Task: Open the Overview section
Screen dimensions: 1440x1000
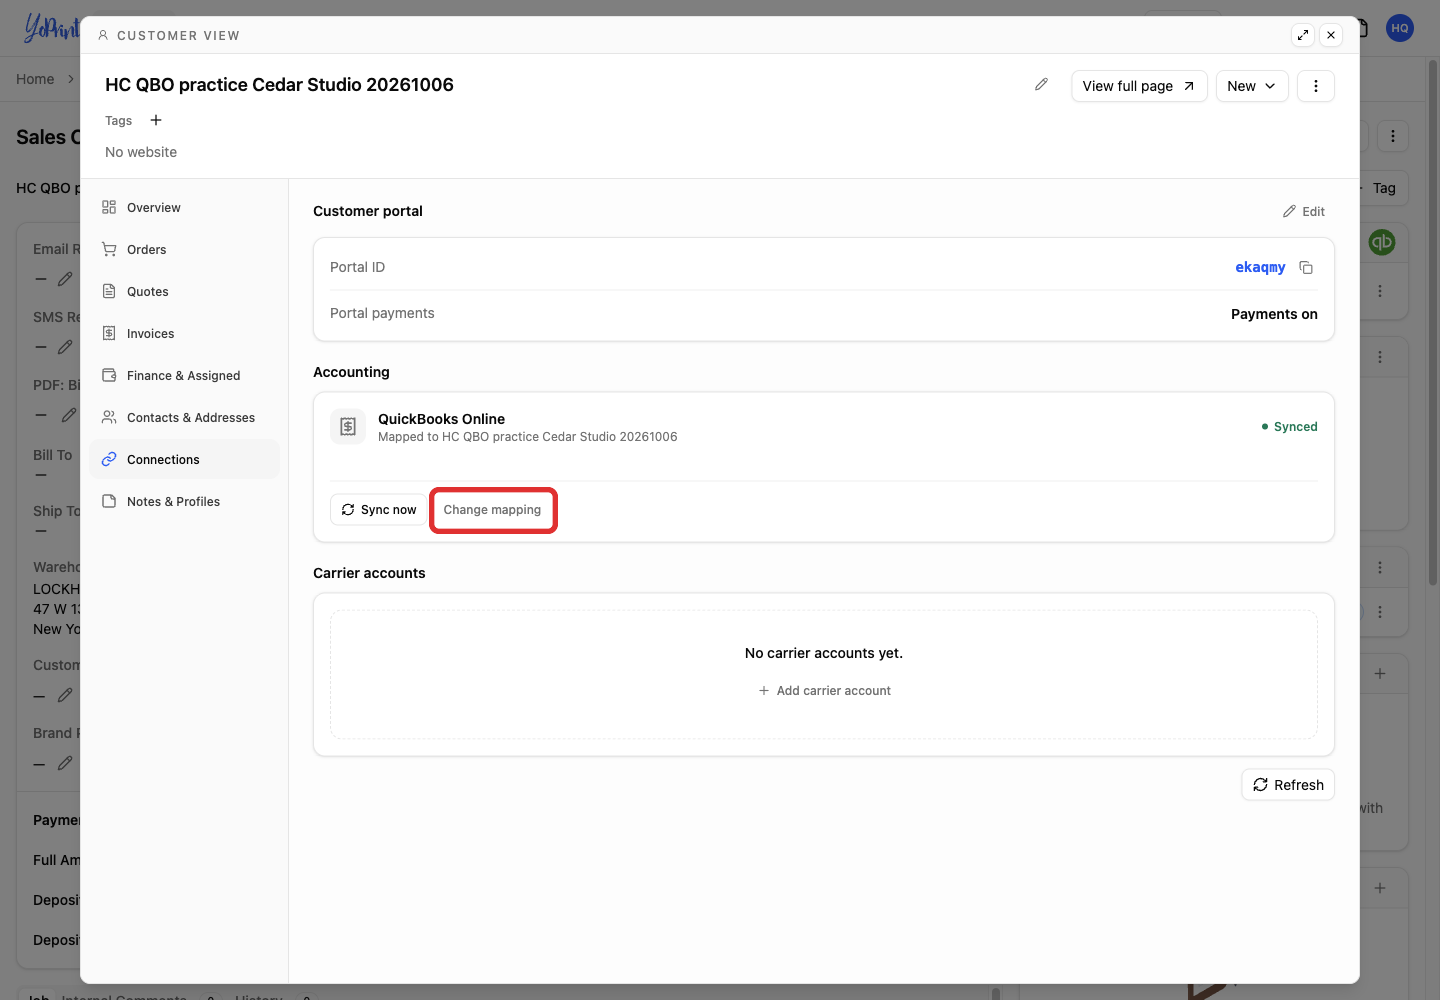Action: [184, 208]
